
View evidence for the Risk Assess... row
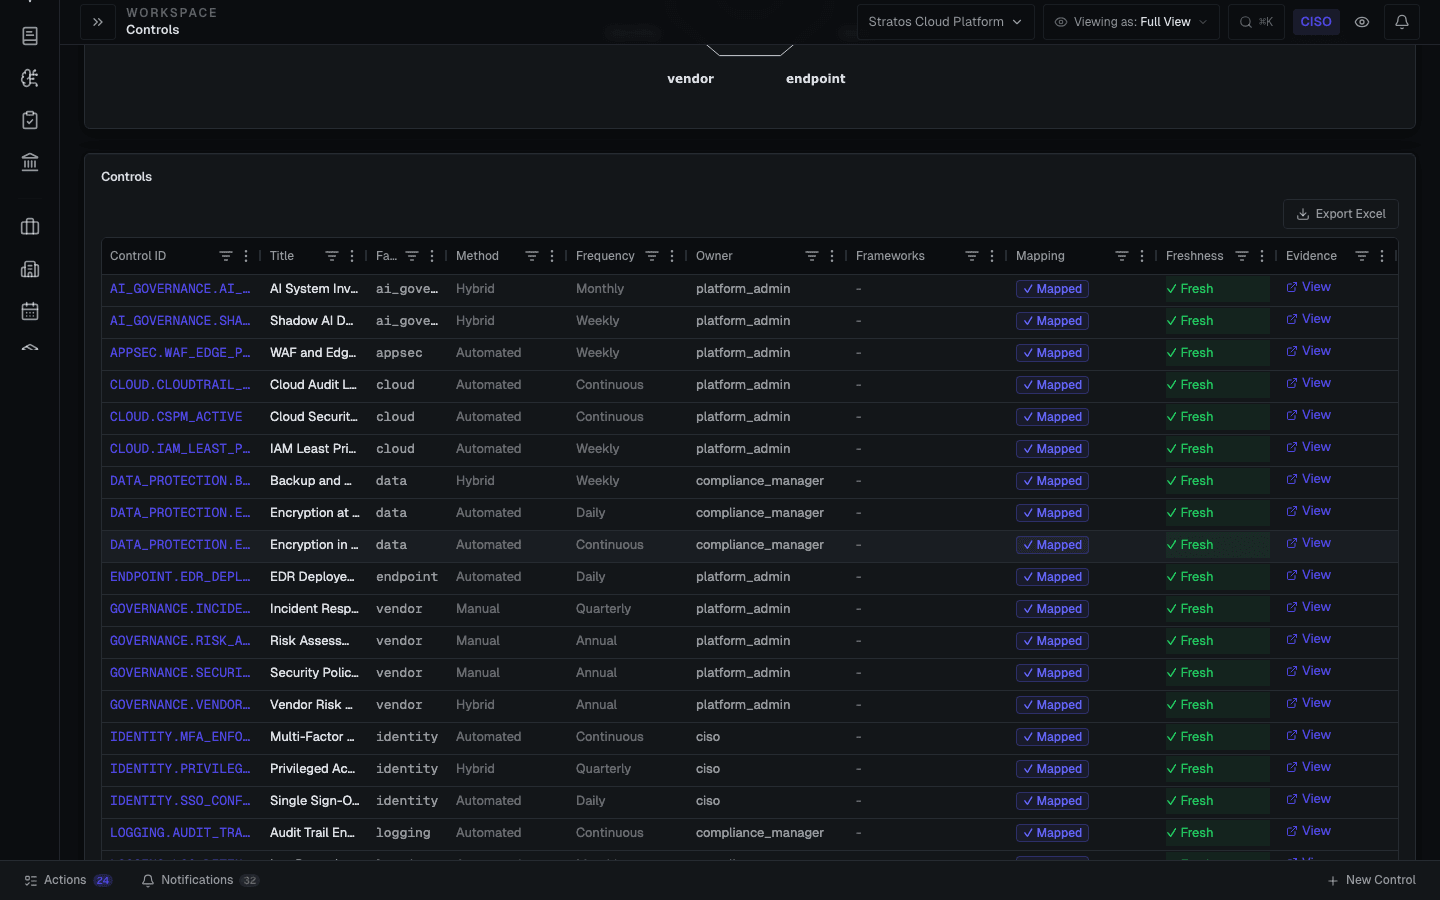[x=1308, y=639]
